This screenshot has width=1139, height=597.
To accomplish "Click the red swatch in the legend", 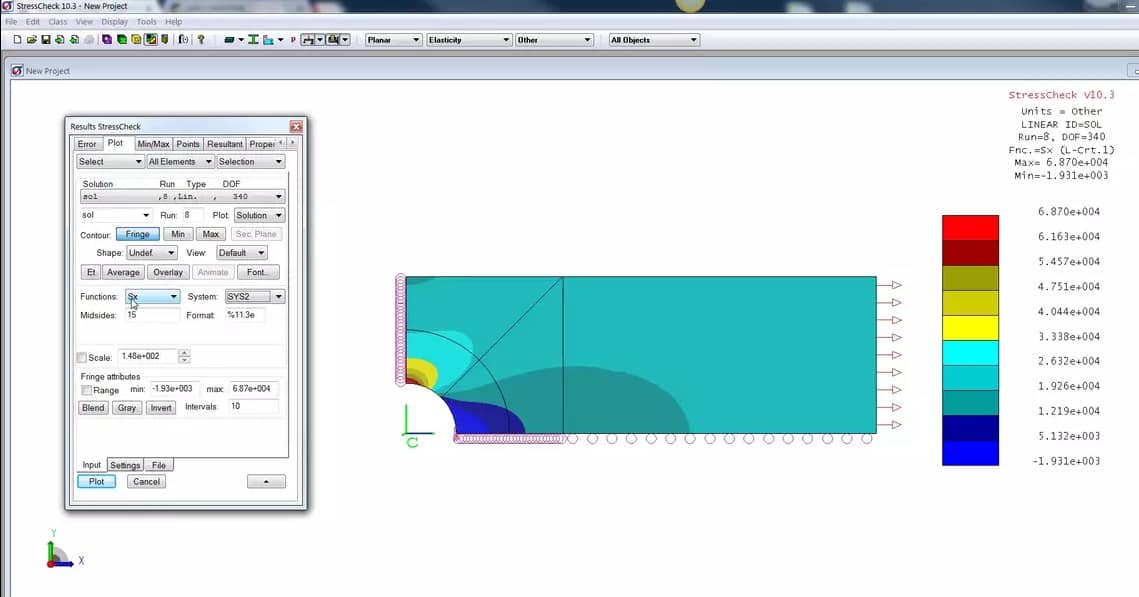I will click(x=970, y=227).
